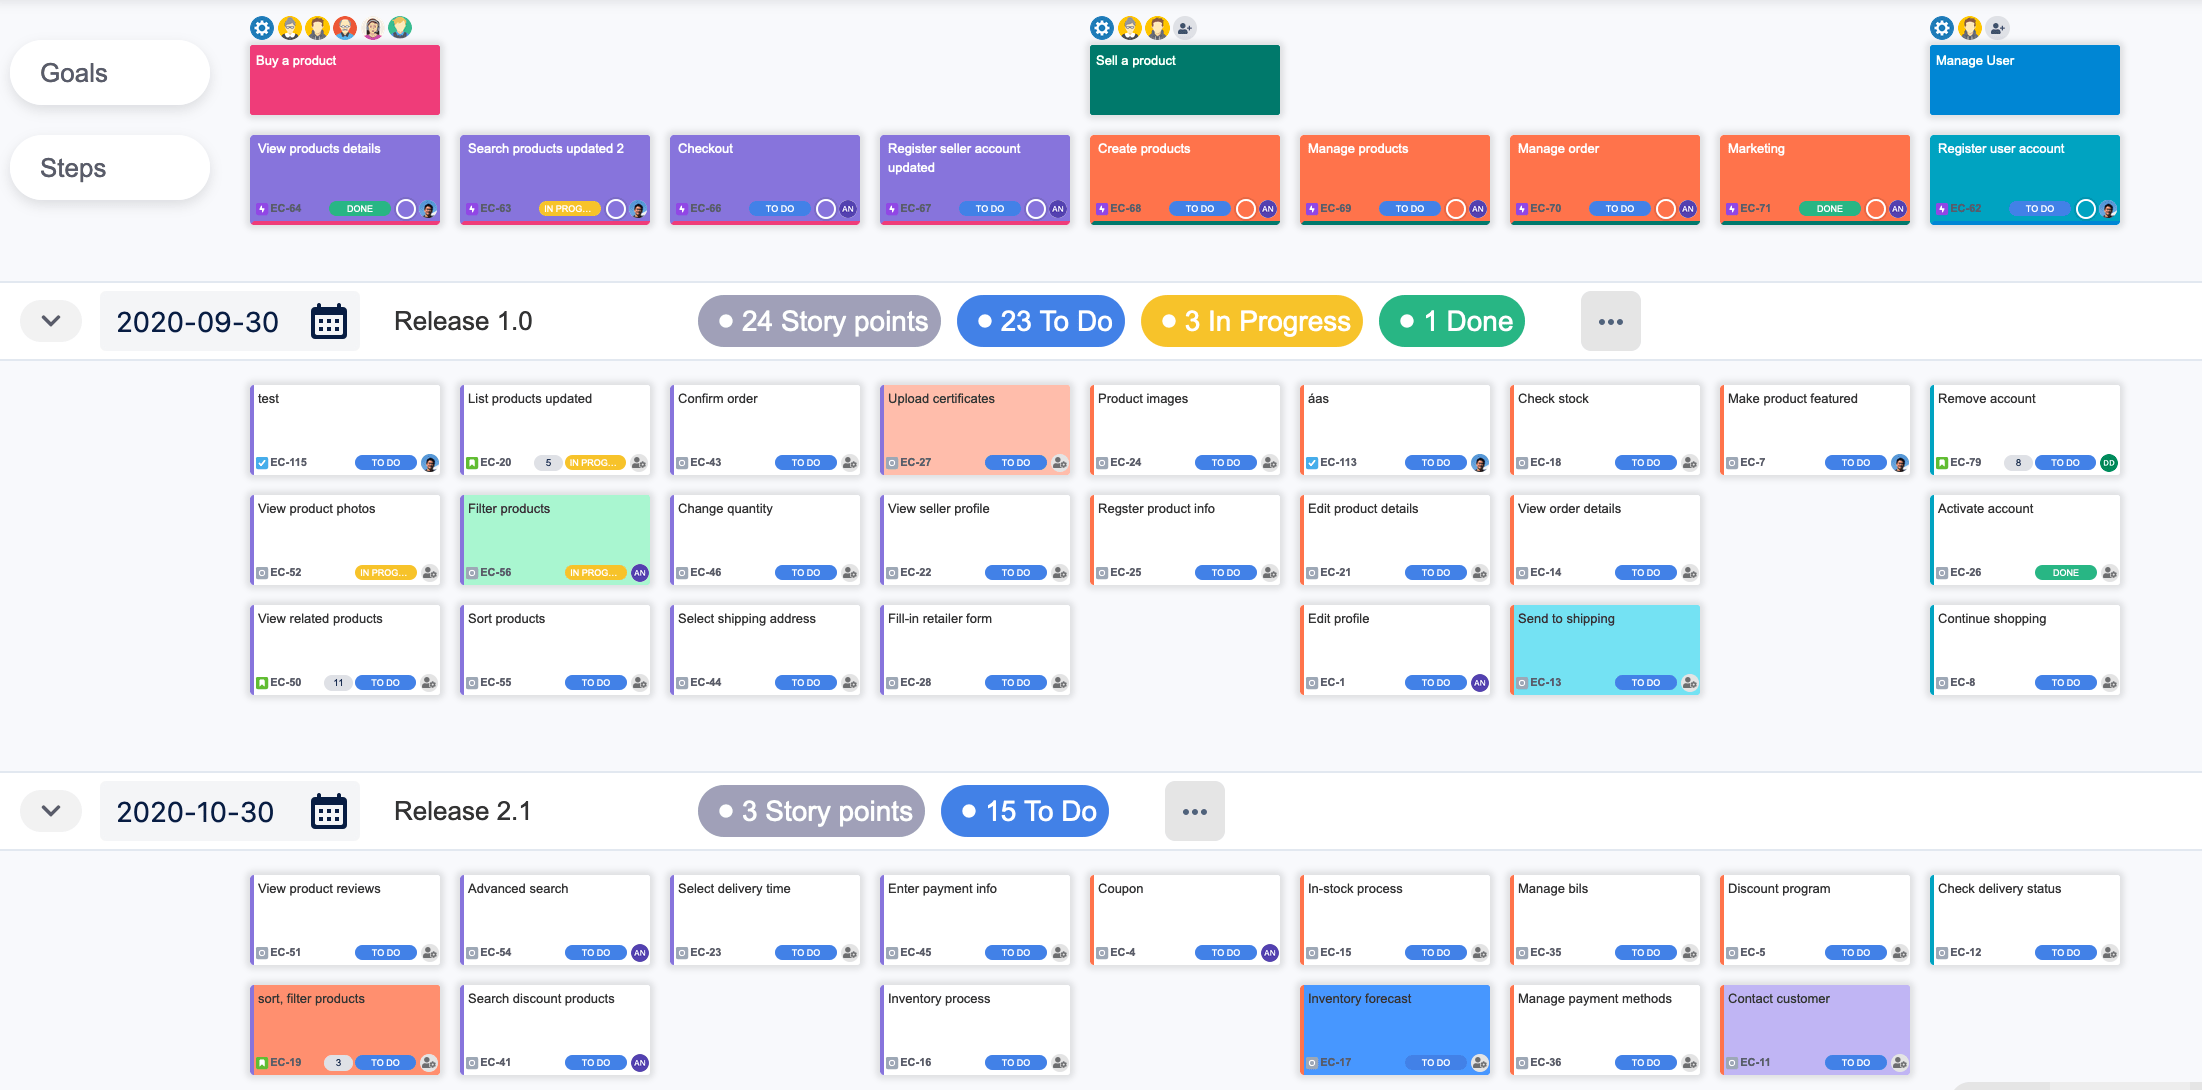Click the three-dot menu on Release 1.0
This screenshot has height=1090, width=2202.
(1611, 320)
